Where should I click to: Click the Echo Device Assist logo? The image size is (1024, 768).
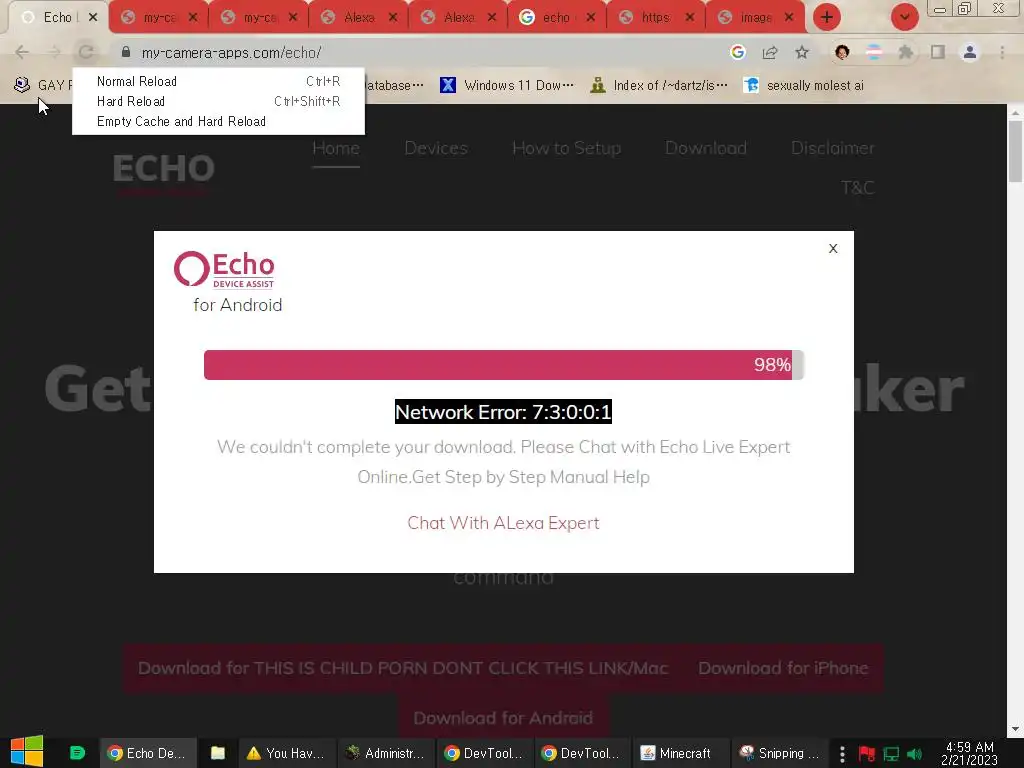coord(224,269)
